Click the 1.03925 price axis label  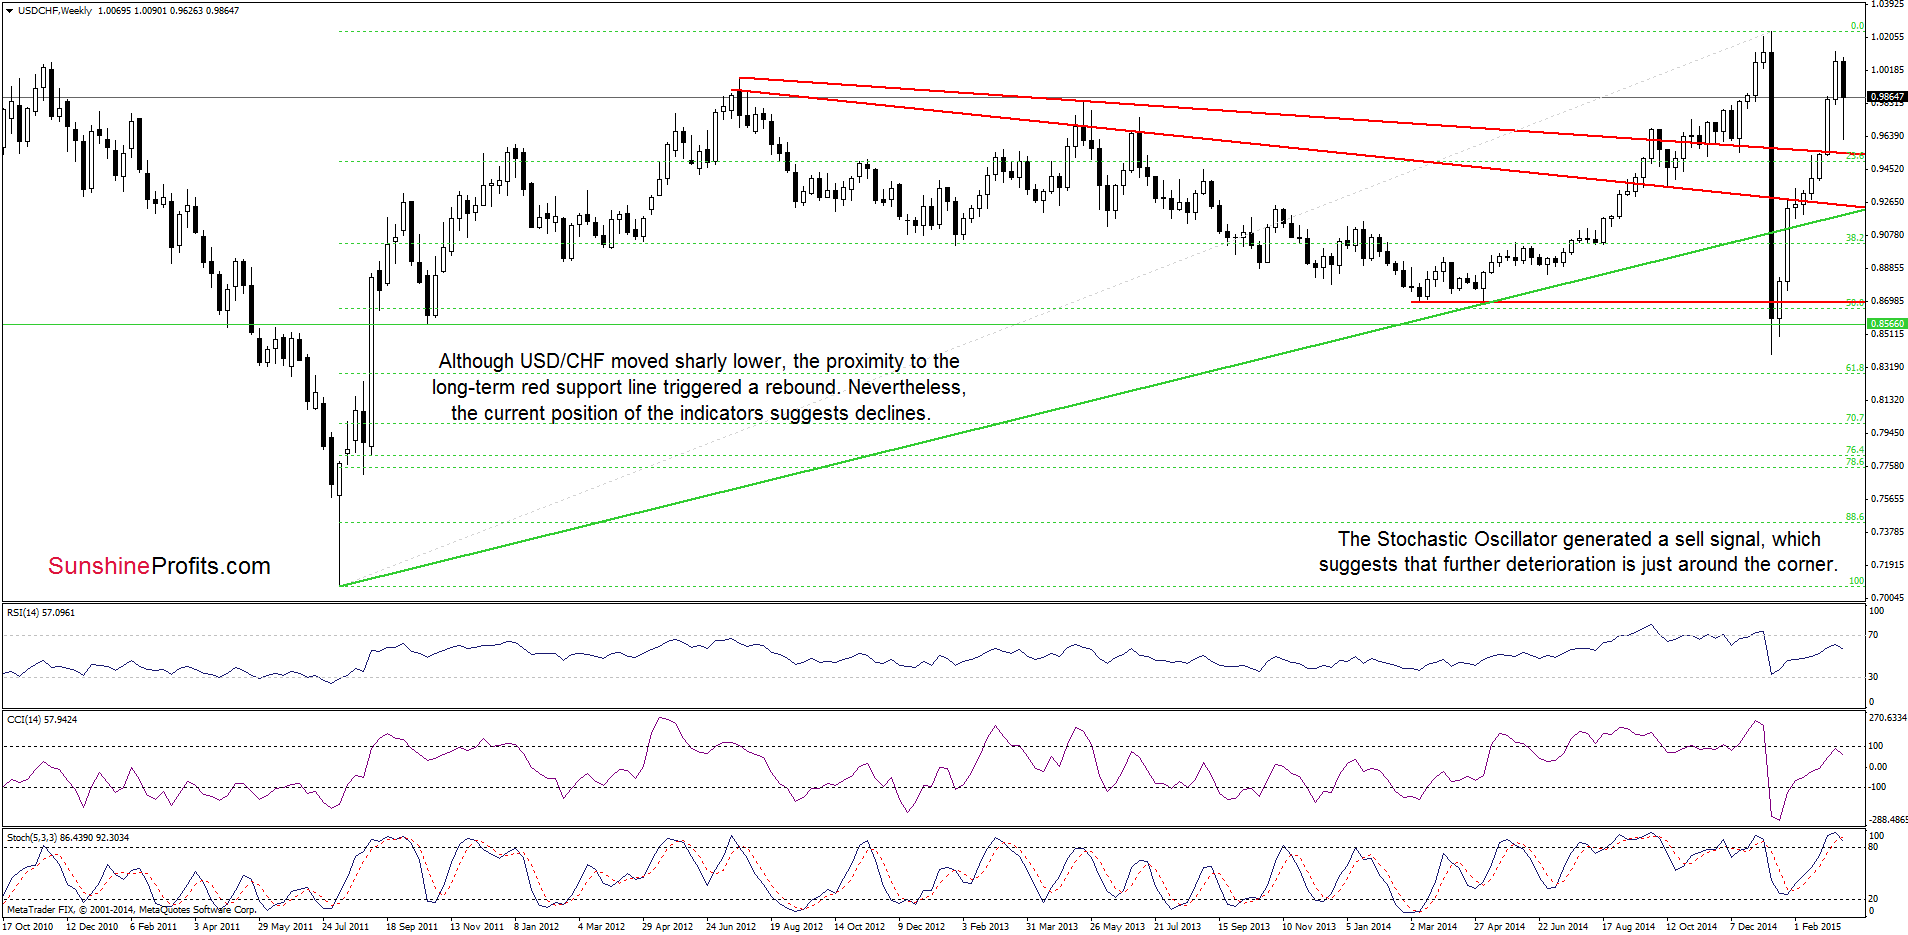pyautogui.click(x=1888, y=4)
